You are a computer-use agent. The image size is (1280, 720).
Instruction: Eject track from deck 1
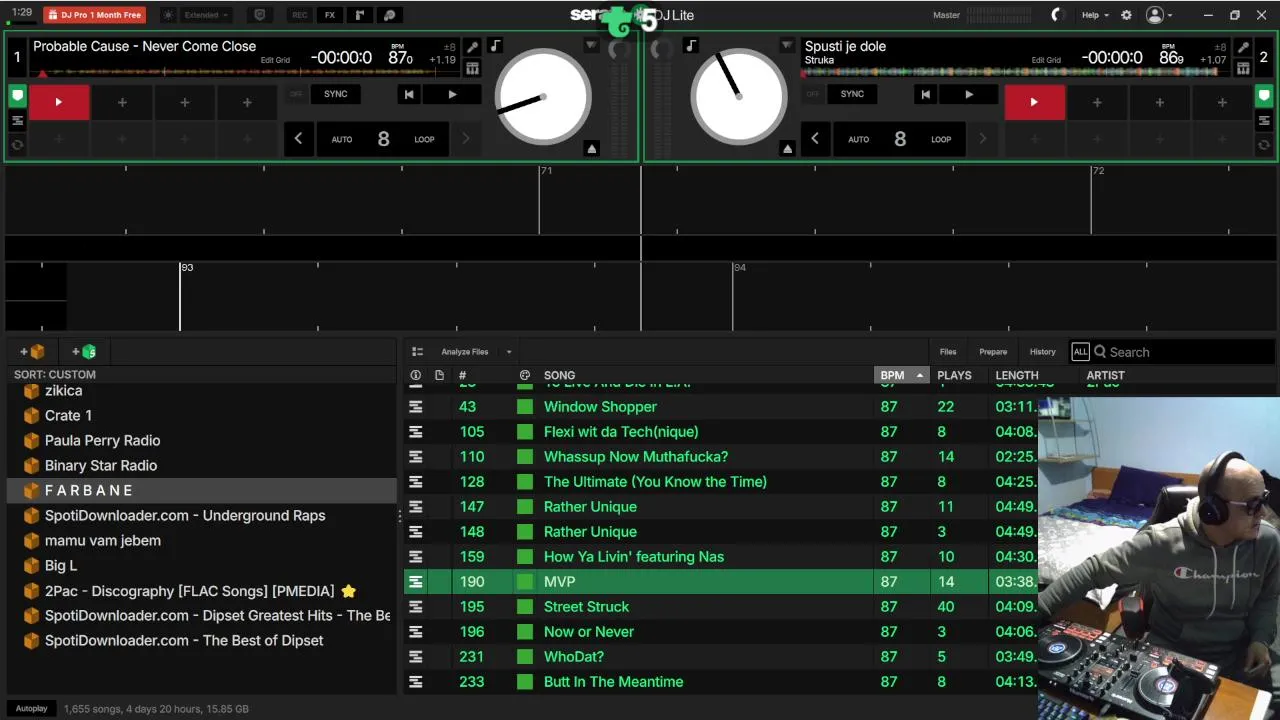point(591,149)
